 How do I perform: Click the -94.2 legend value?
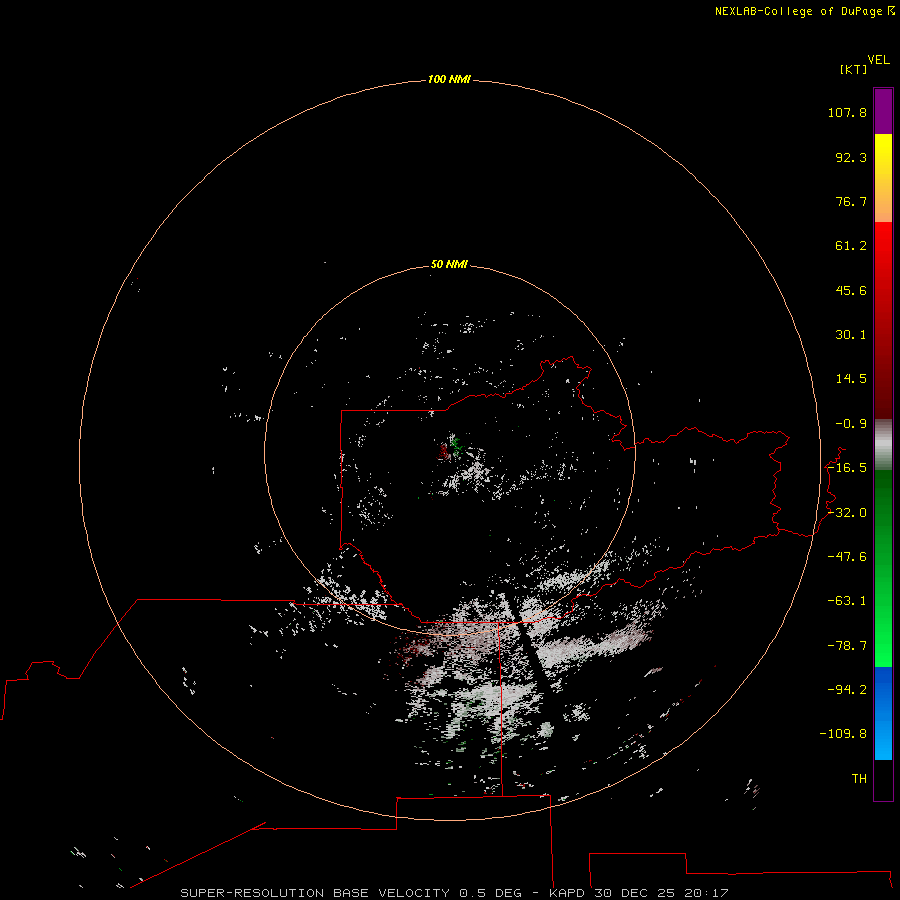click(x=847, y=689)
